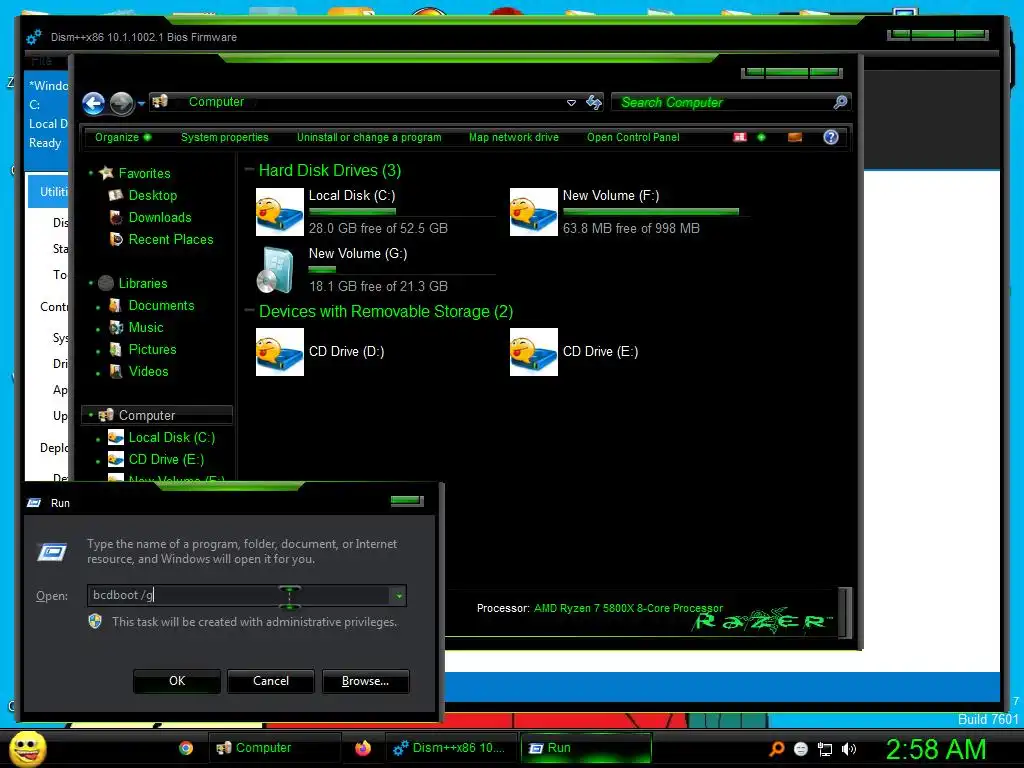This screenshot has width=1024, height=768.
Task: Open the address bar history dropdown
Action: click(x=571, y=103)
